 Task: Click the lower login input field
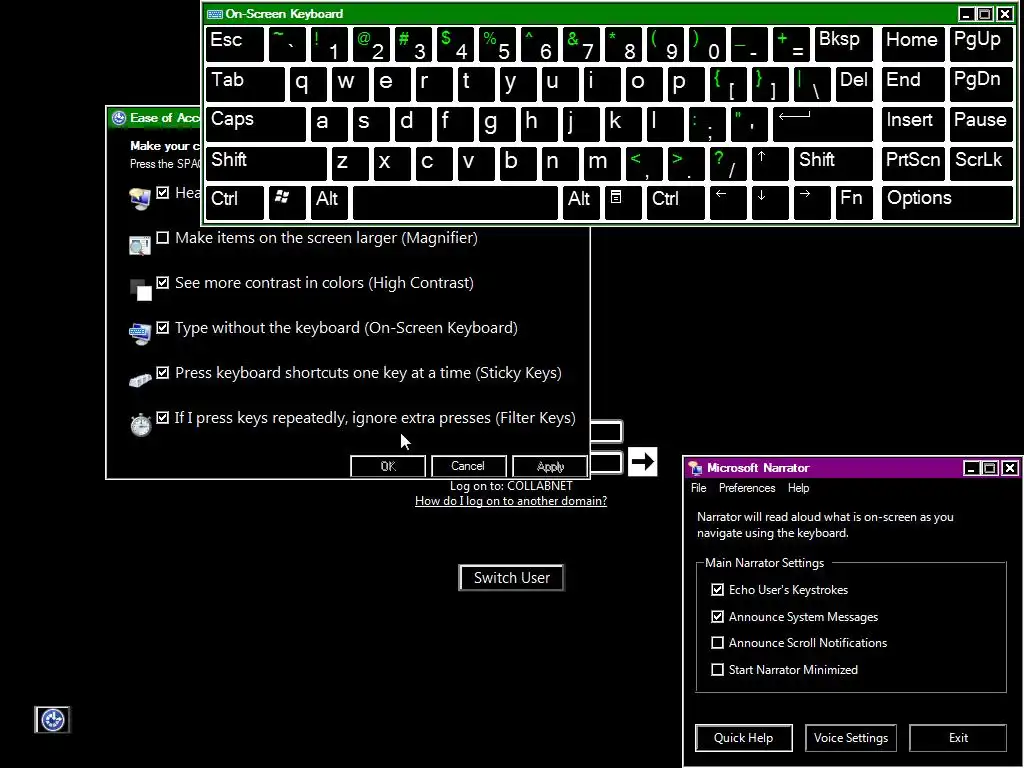(606, 462)
